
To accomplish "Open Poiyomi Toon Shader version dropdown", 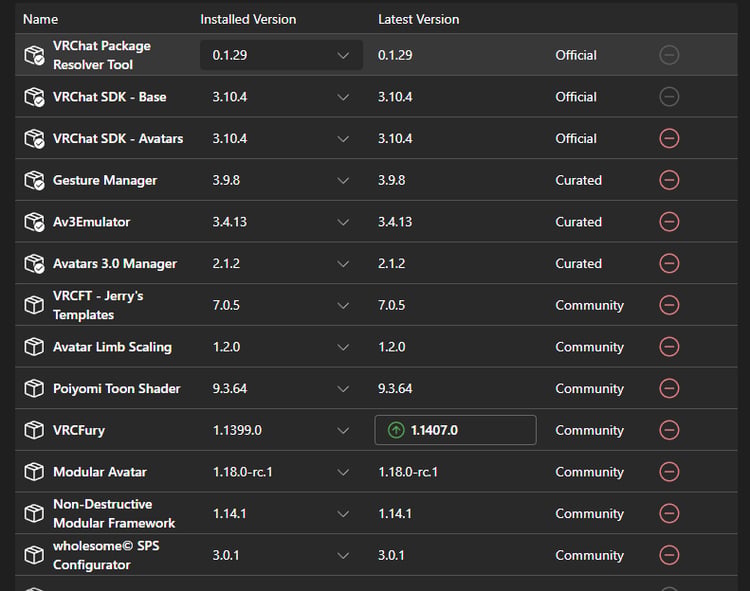I will [281, 388].
